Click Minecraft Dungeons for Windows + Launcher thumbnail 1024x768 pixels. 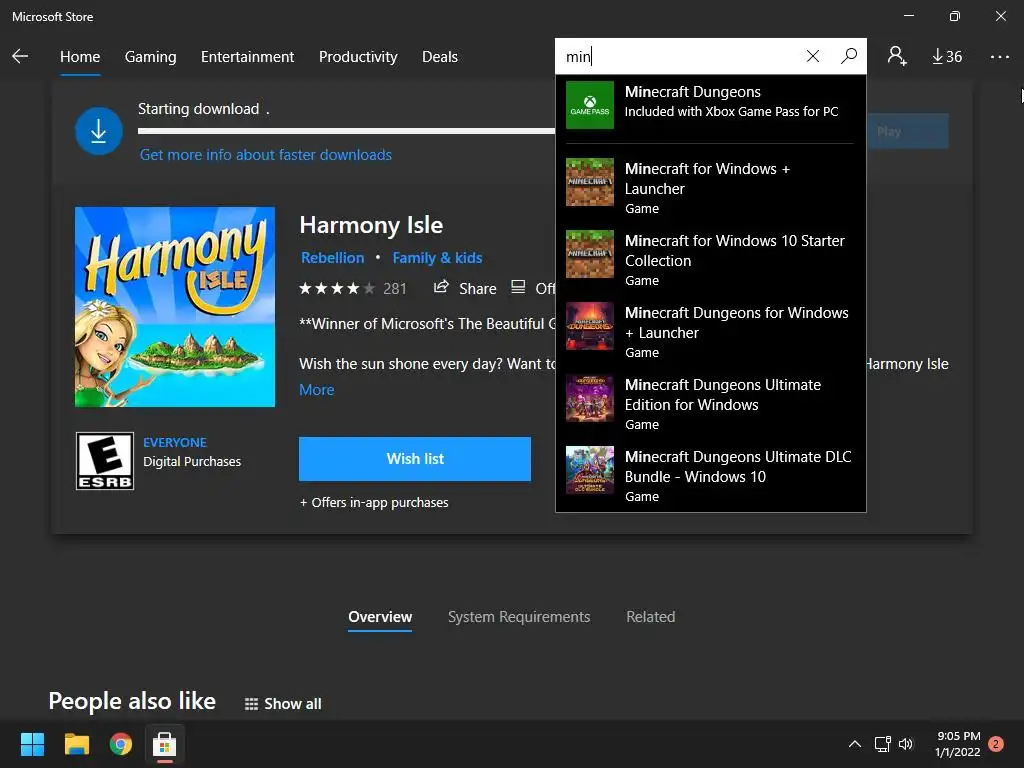[590, 326]
